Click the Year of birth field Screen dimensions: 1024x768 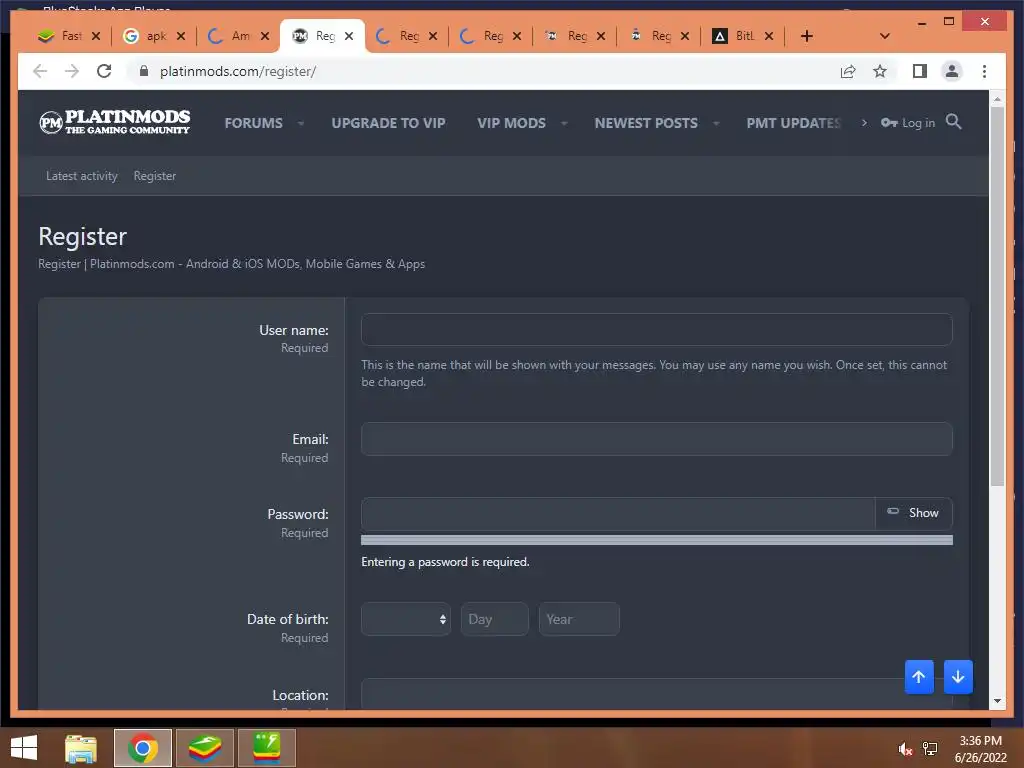tap(579, 619)
